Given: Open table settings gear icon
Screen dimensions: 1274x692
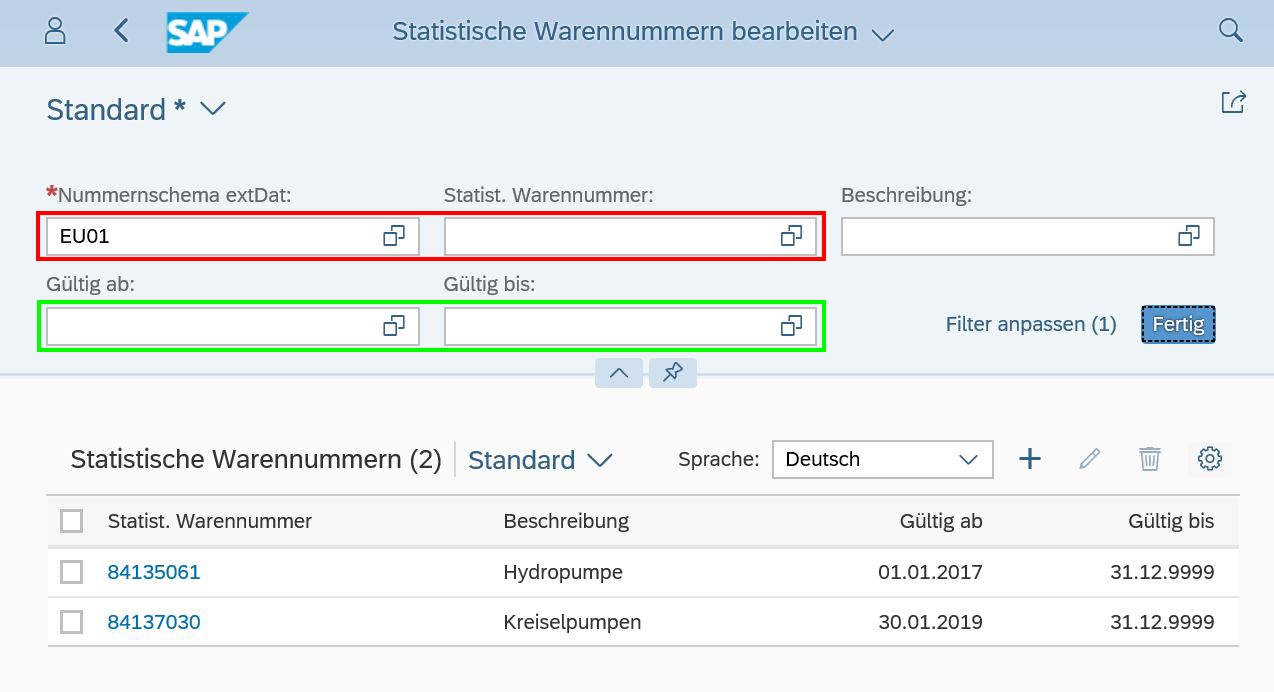Looking at the screenshot, I should tap(1210, 459).
